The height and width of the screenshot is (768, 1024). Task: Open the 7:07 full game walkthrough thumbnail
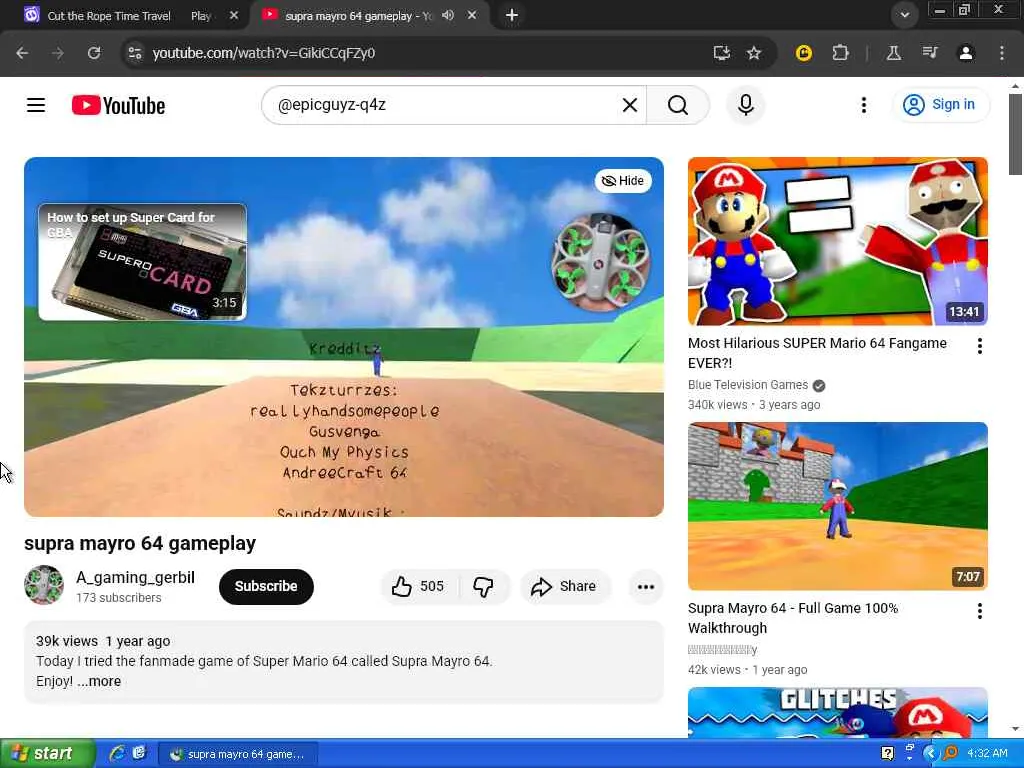click(x=837, y=506)
